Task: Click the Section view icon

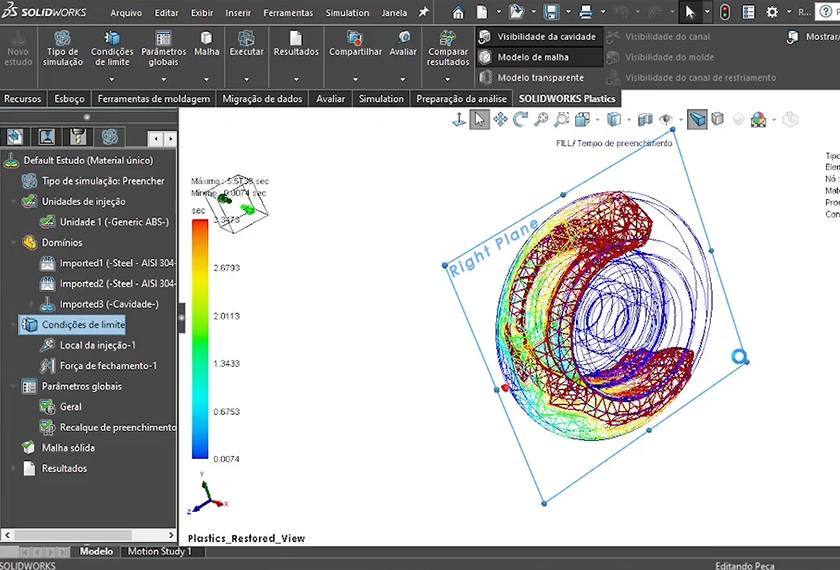Action: [x=645, y=119]
